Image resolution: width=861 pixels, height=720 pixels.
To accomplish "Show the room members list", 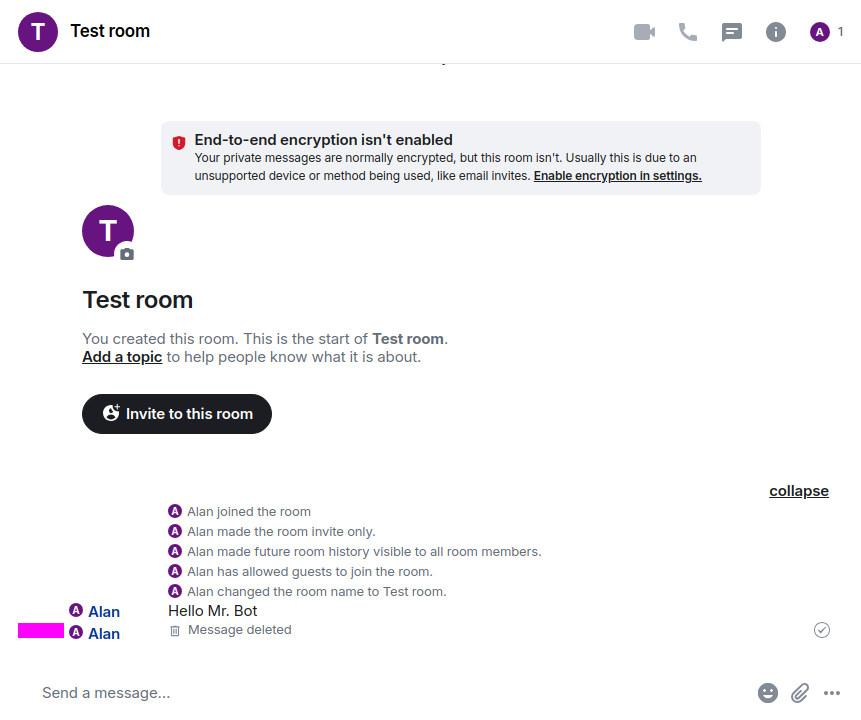I will [x=827, y=32].
